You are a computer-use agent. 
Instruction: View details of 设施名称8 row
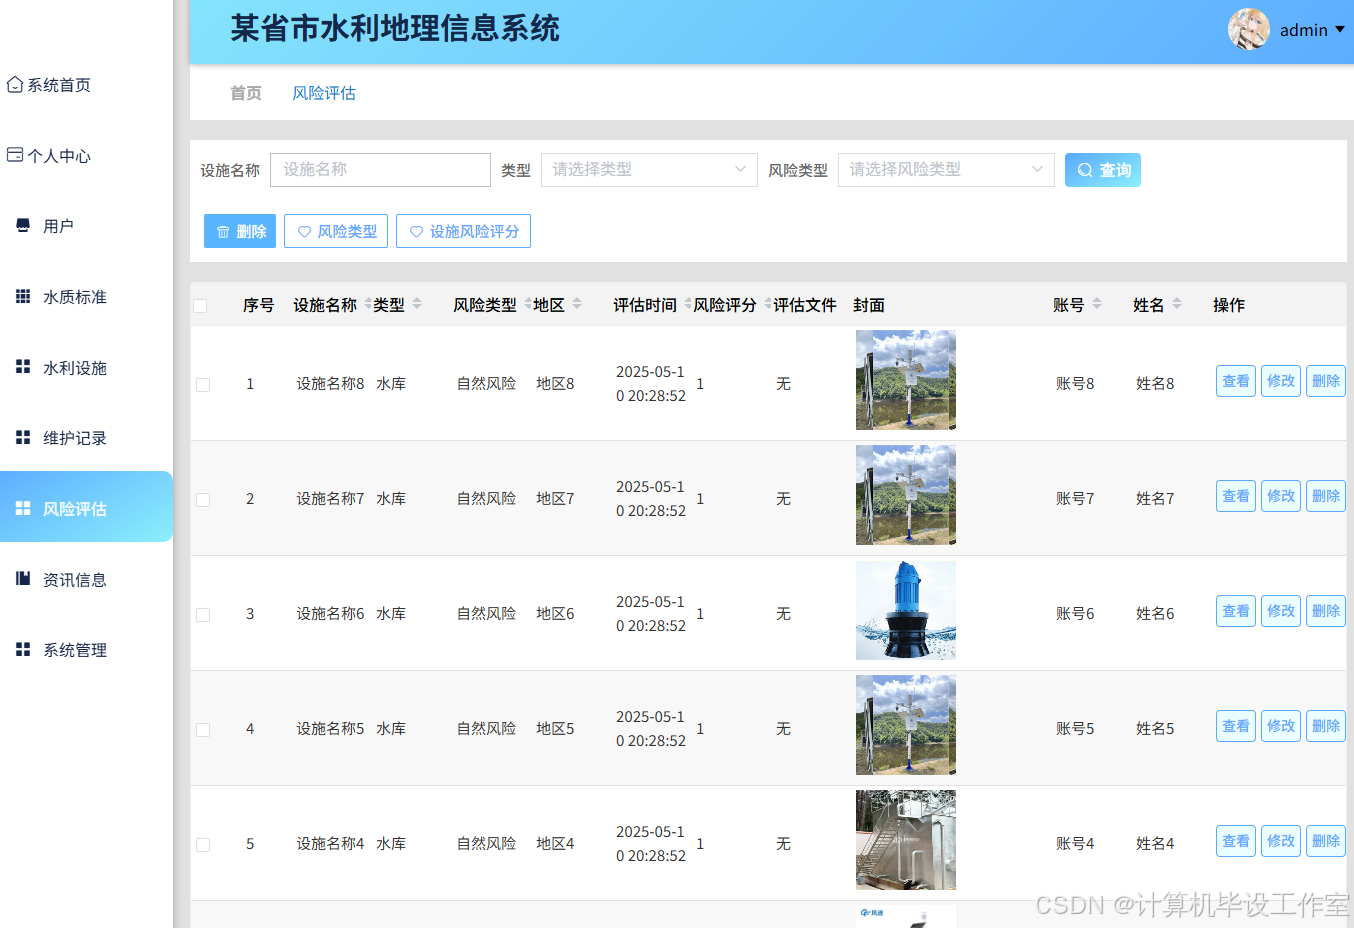click(x=1236, y=381)
